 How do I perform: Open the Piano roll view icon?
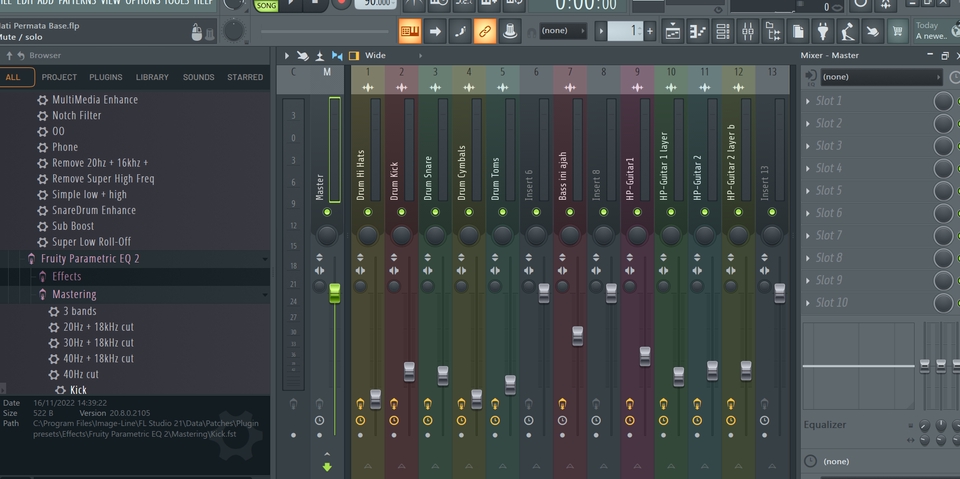[697, 31]
